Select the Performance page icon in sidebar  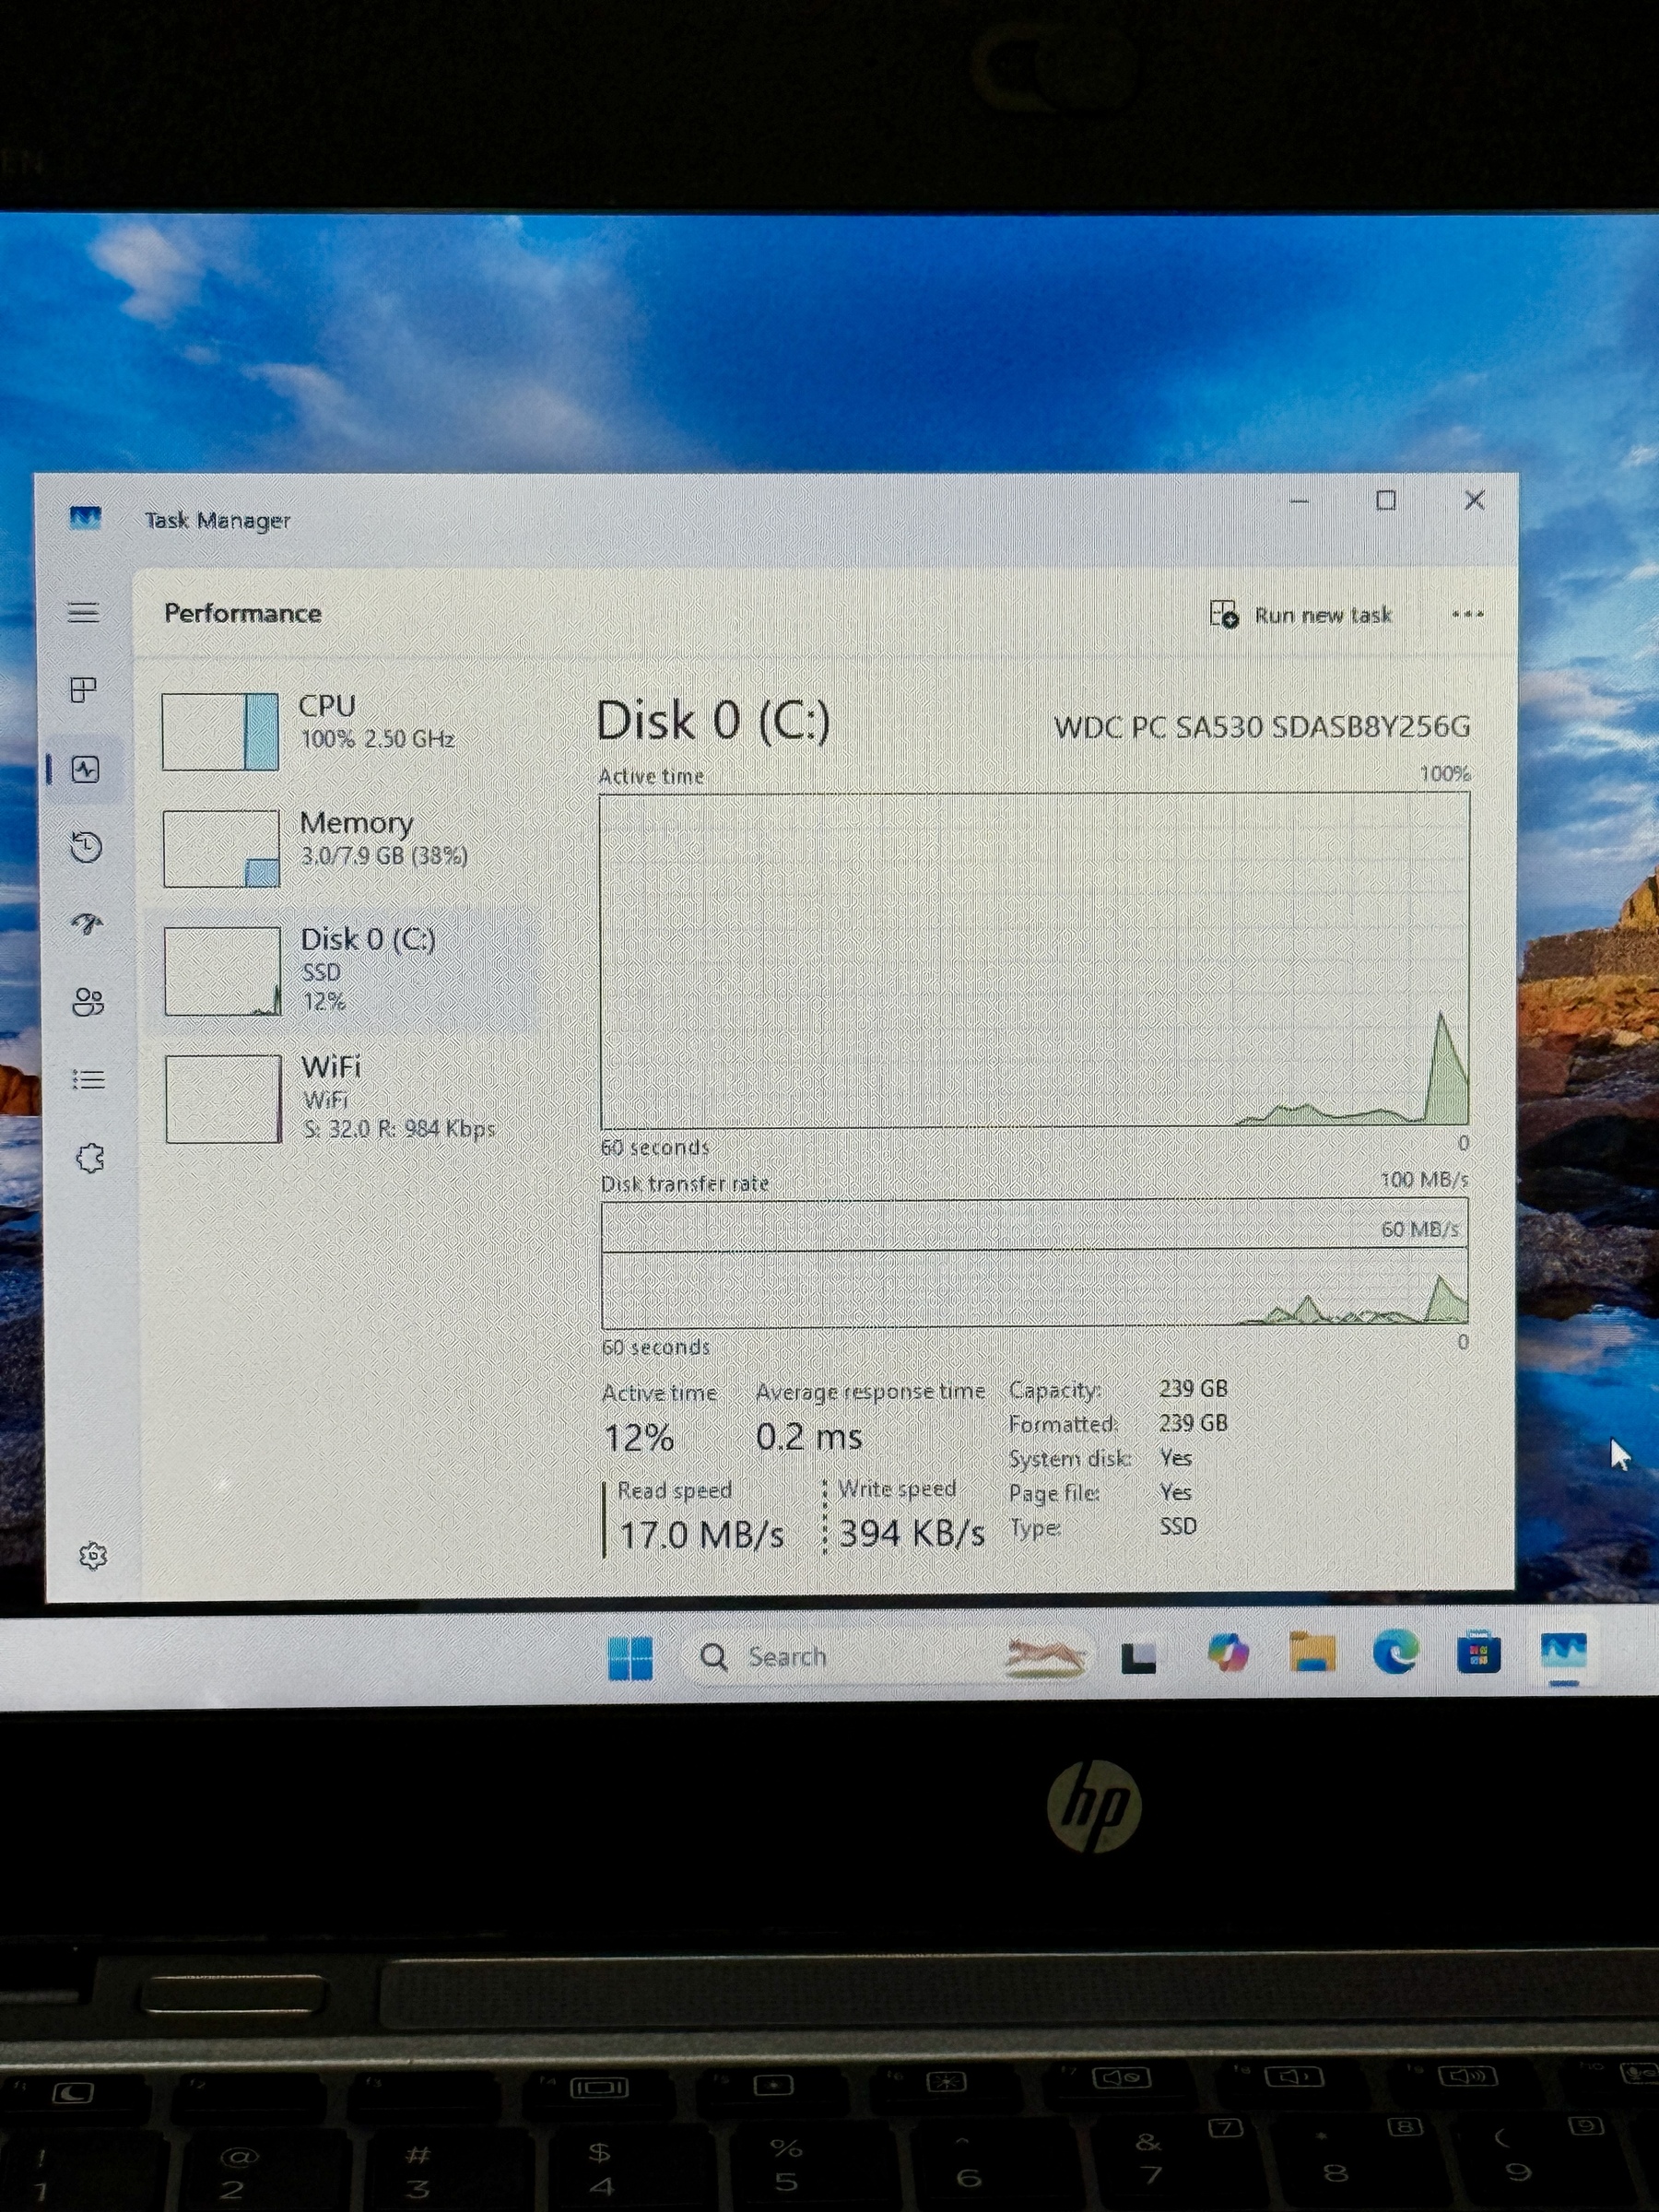[85, 769]
